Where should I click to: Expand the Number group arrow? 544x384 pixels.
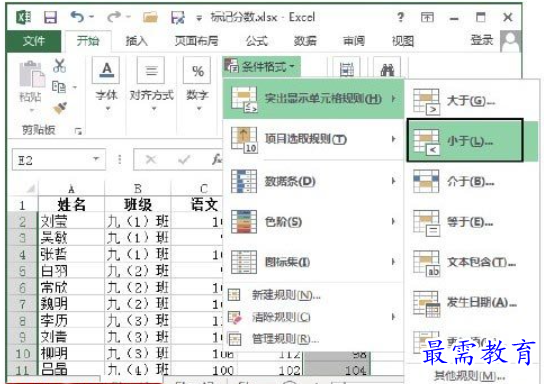pyautogui.click(x=199, y=109)
